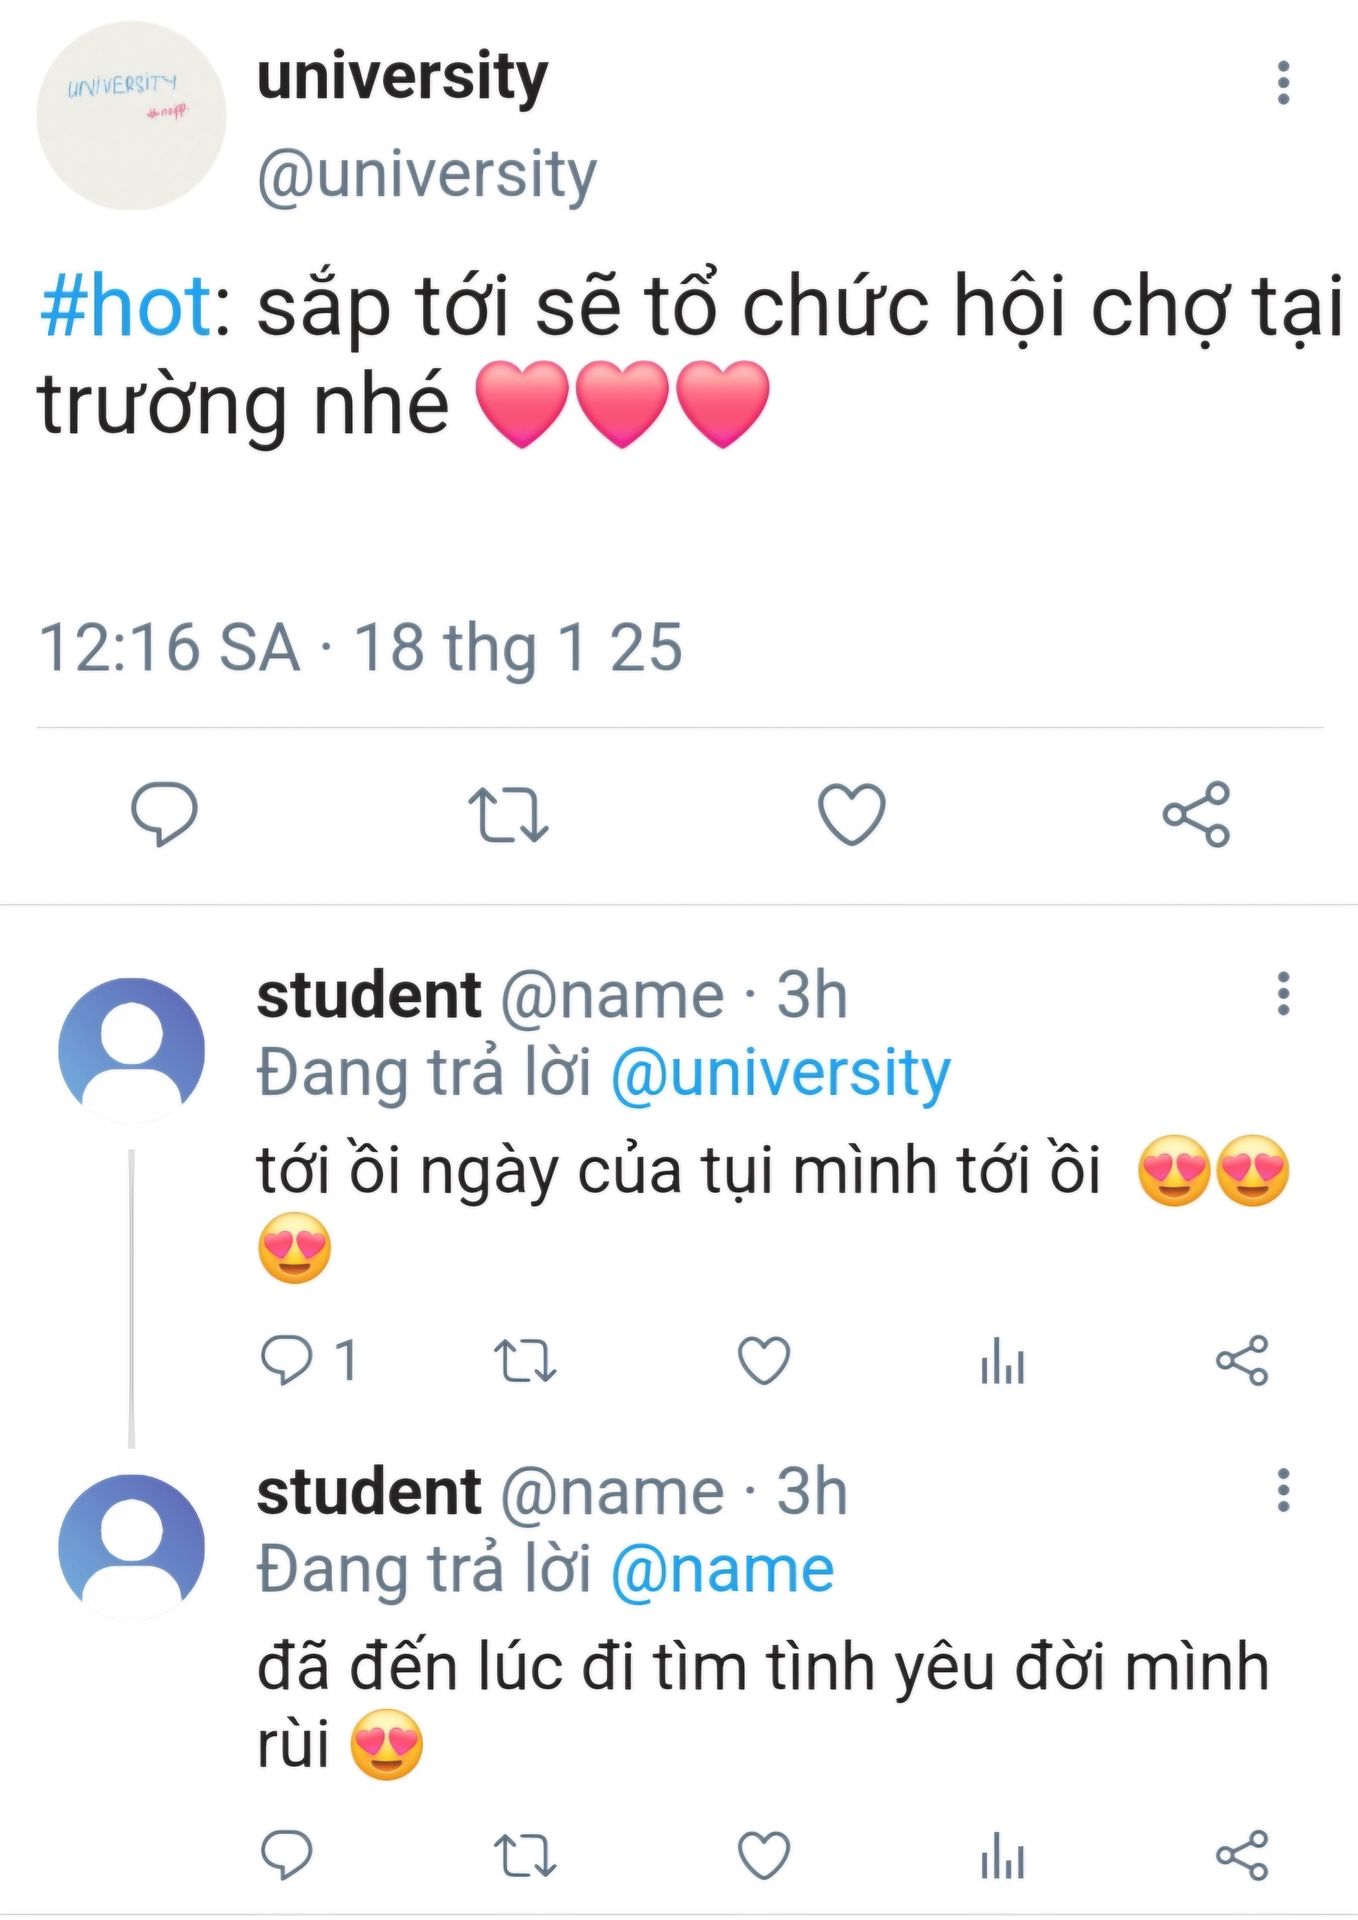
Task: Open the @name mention link in second reply
Action: point(722,1570)
